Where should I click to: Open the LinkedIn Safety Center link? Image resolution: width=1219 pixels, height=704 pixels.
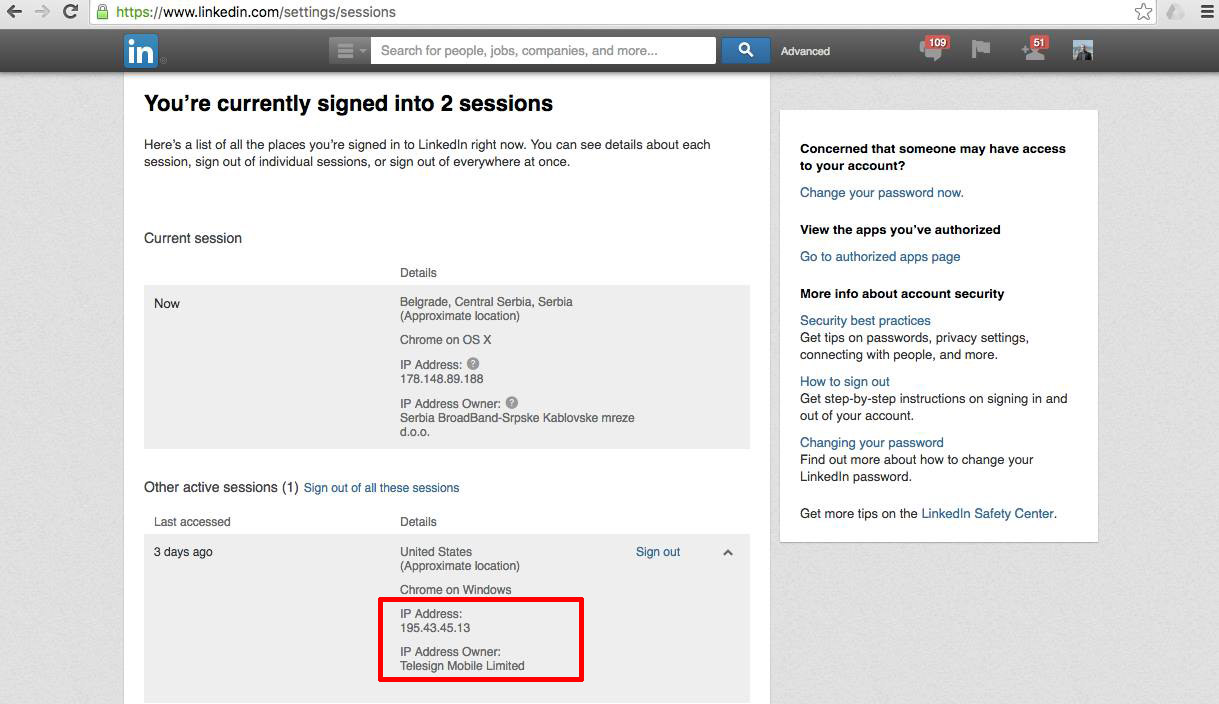(987, 514)
